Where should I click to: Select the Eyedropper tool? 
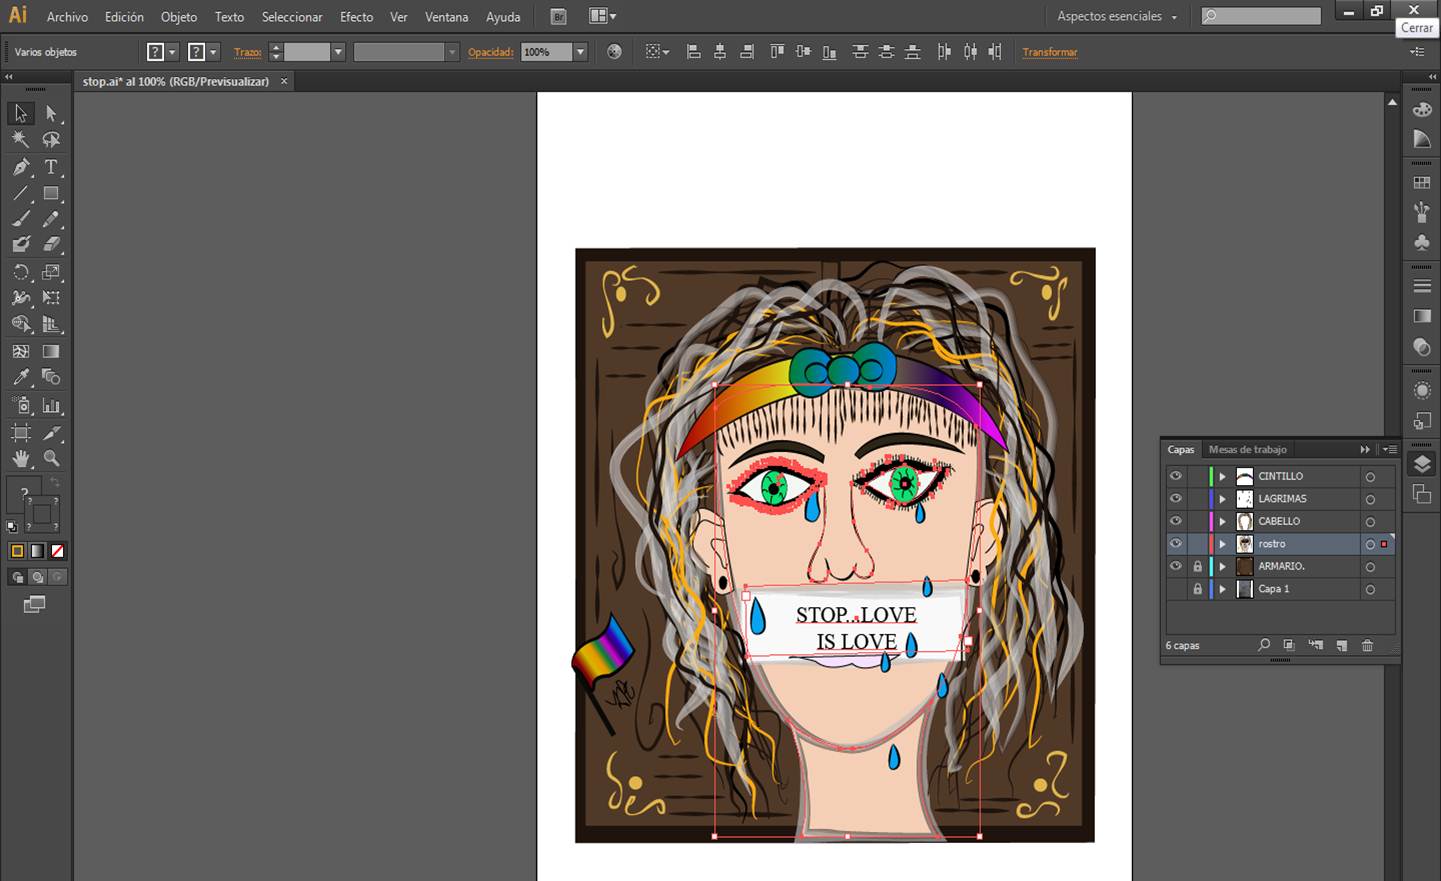click(21, 377)
